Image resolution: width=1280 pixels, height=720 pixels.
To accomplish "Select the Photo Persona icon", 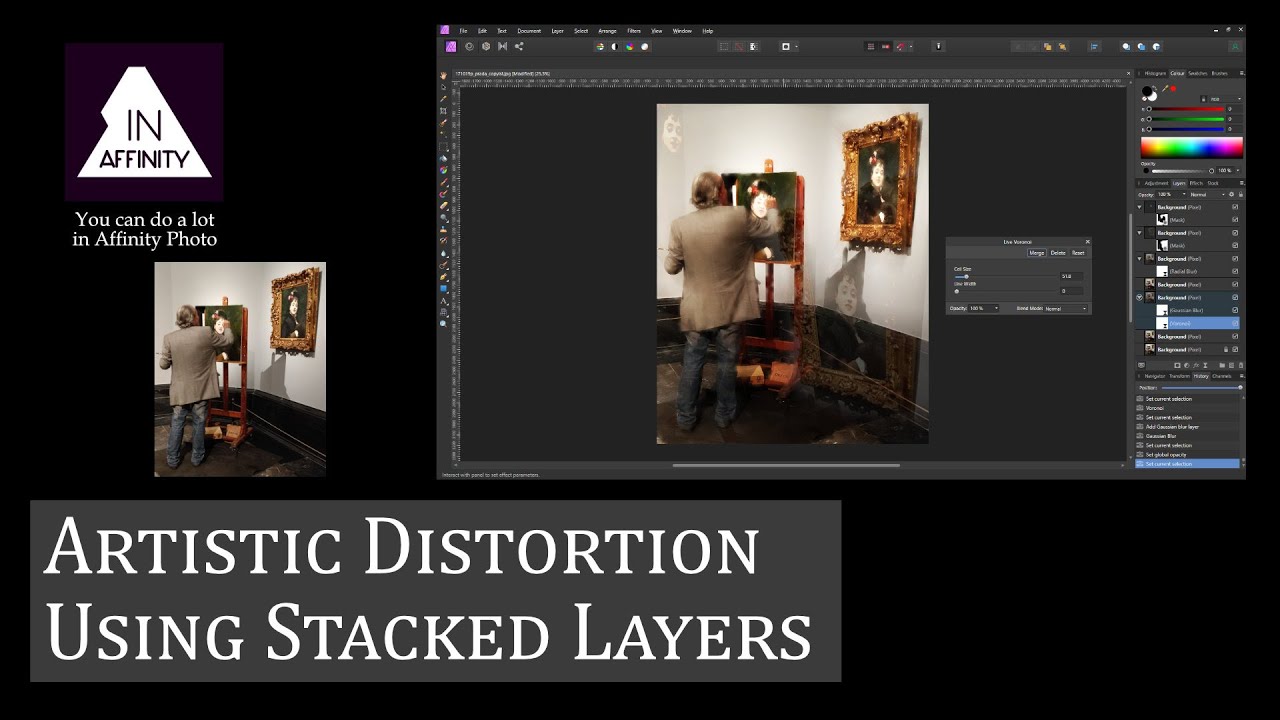I will [451, 46].
